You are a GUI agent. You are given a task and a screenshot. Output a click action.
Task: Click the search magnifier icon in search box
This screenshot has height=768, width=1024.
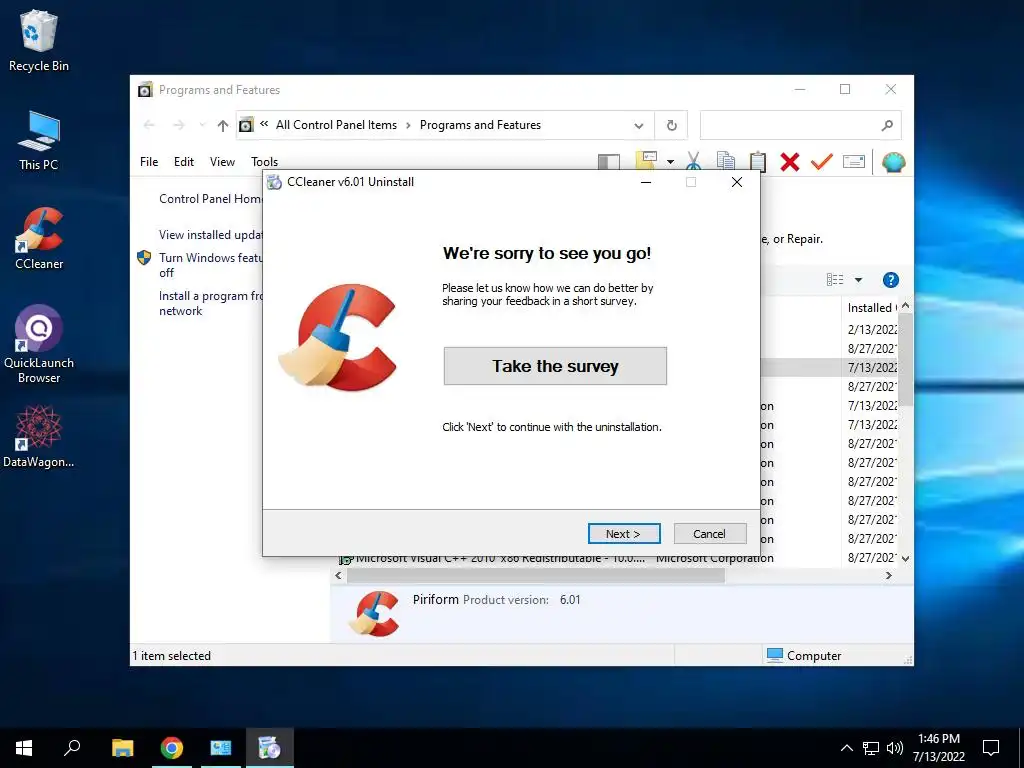pos(886,125)
